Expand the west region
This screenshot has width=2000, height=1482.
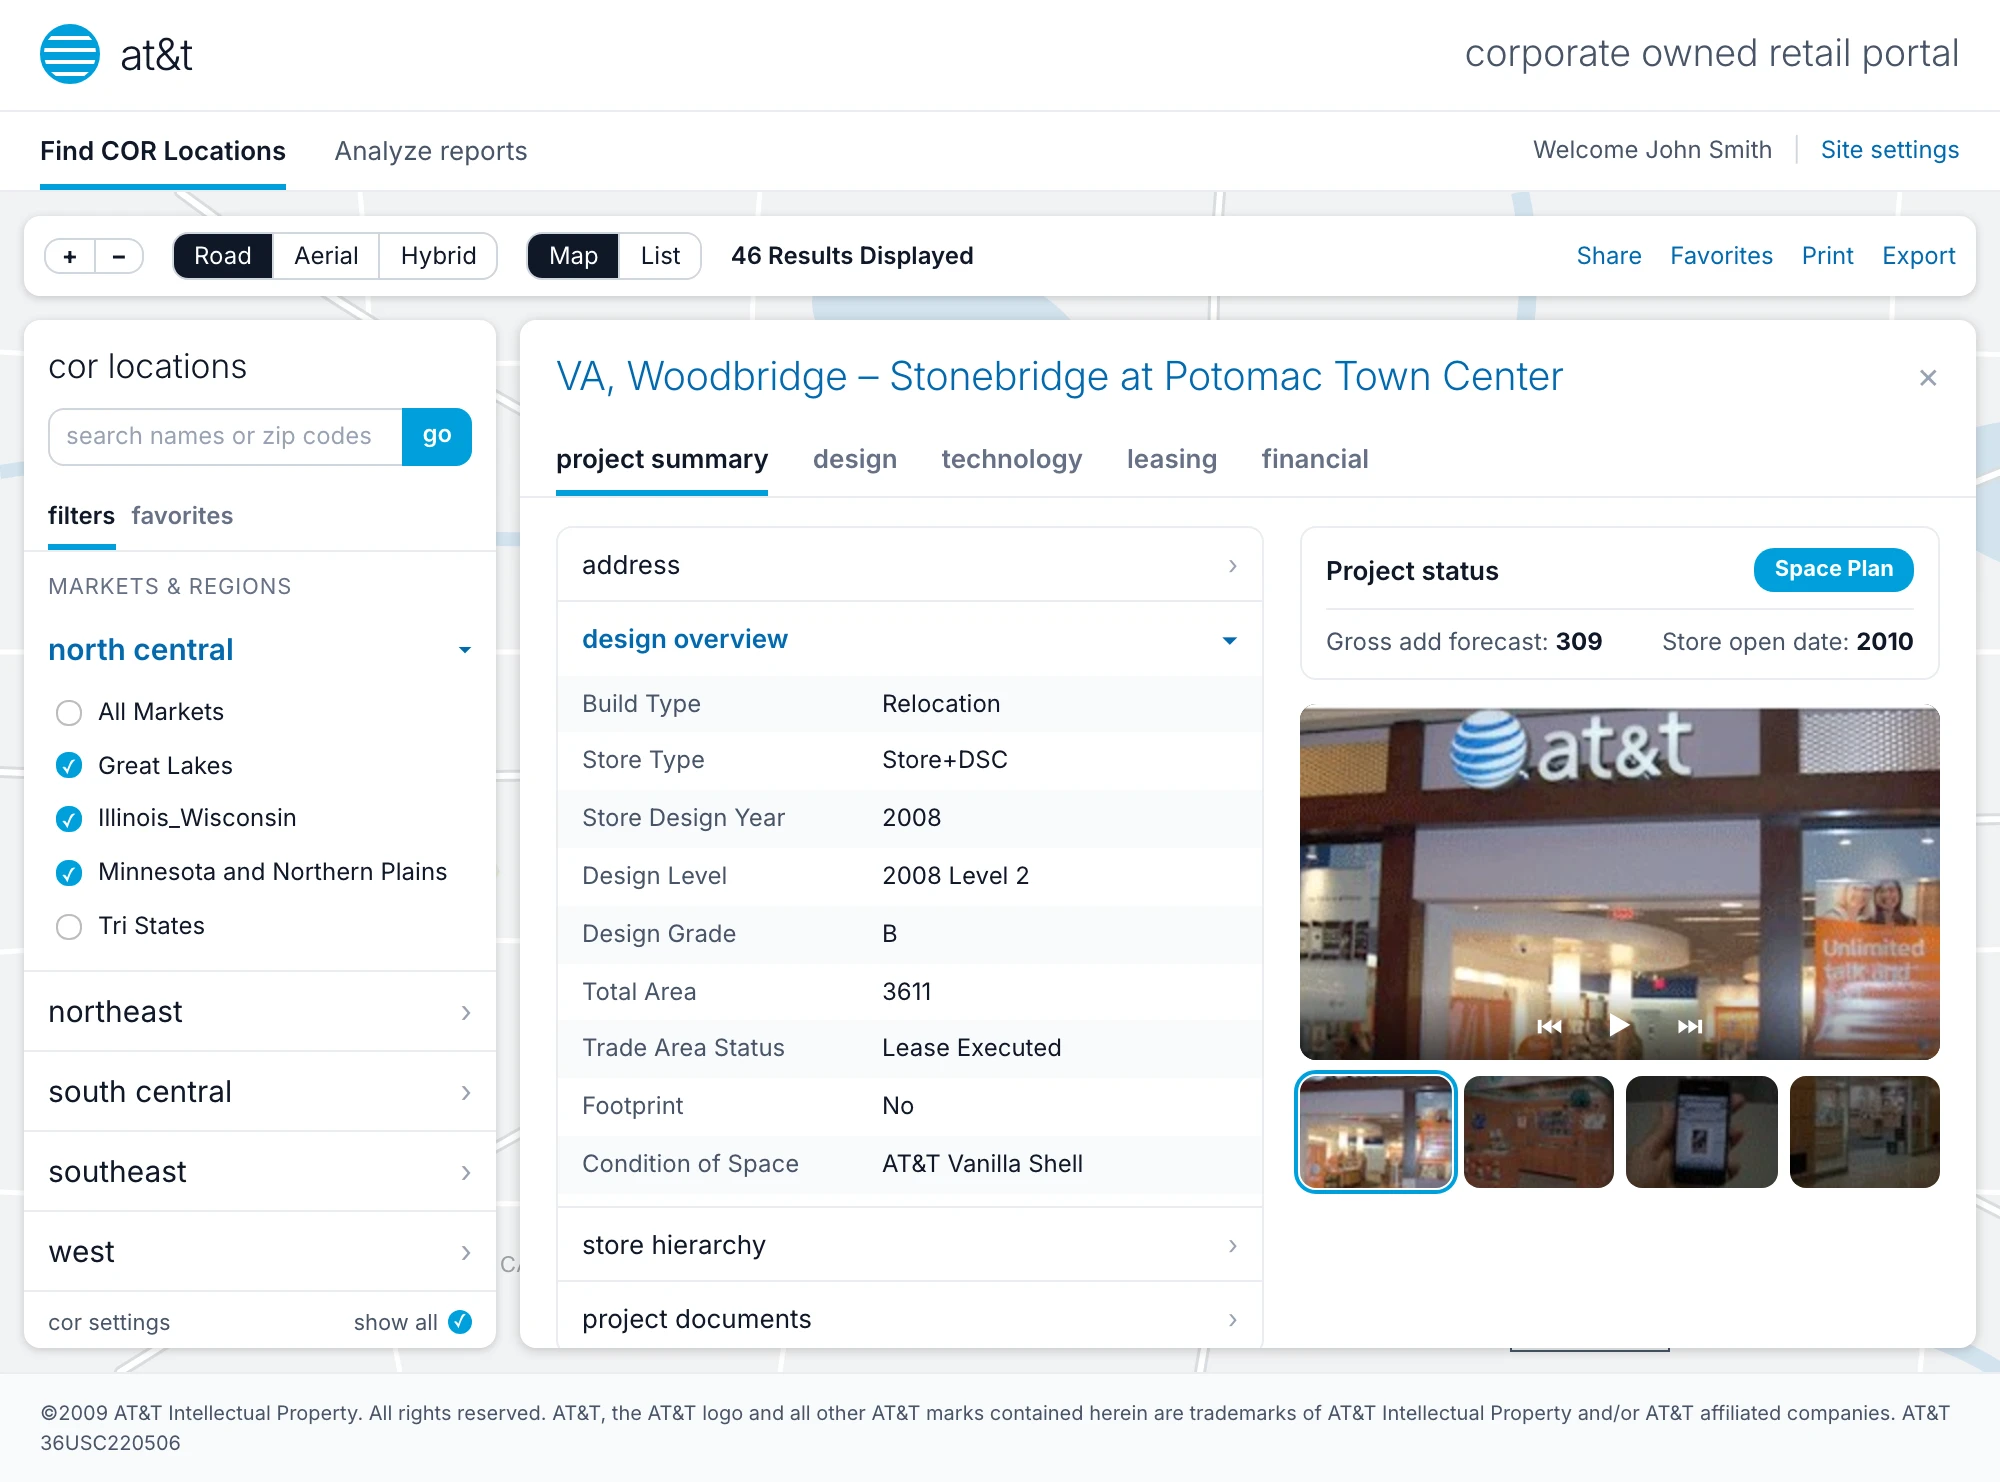click(260, 1252)
